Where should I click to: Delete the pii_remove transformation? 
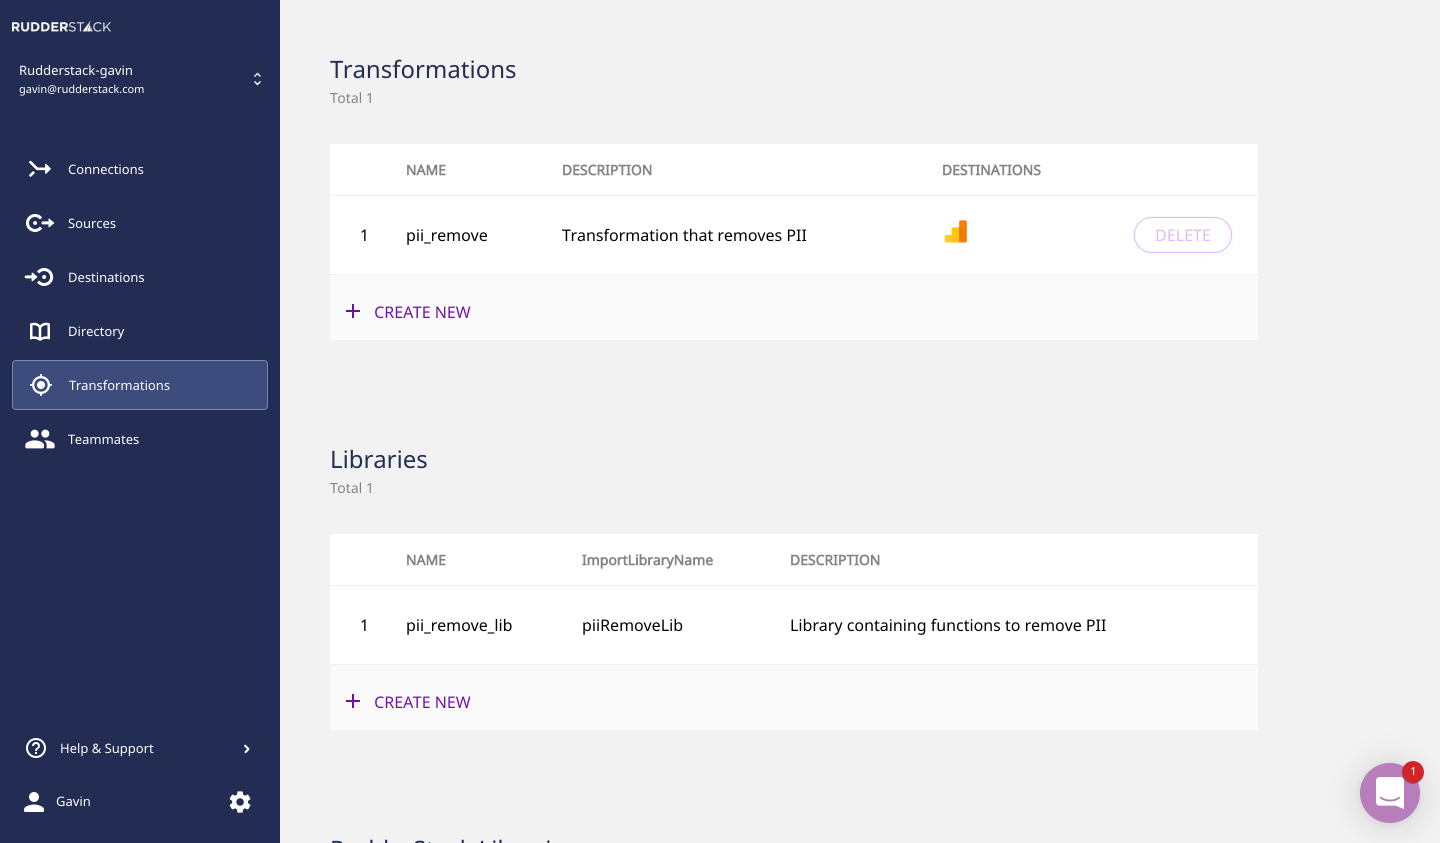click(1182, 235)
